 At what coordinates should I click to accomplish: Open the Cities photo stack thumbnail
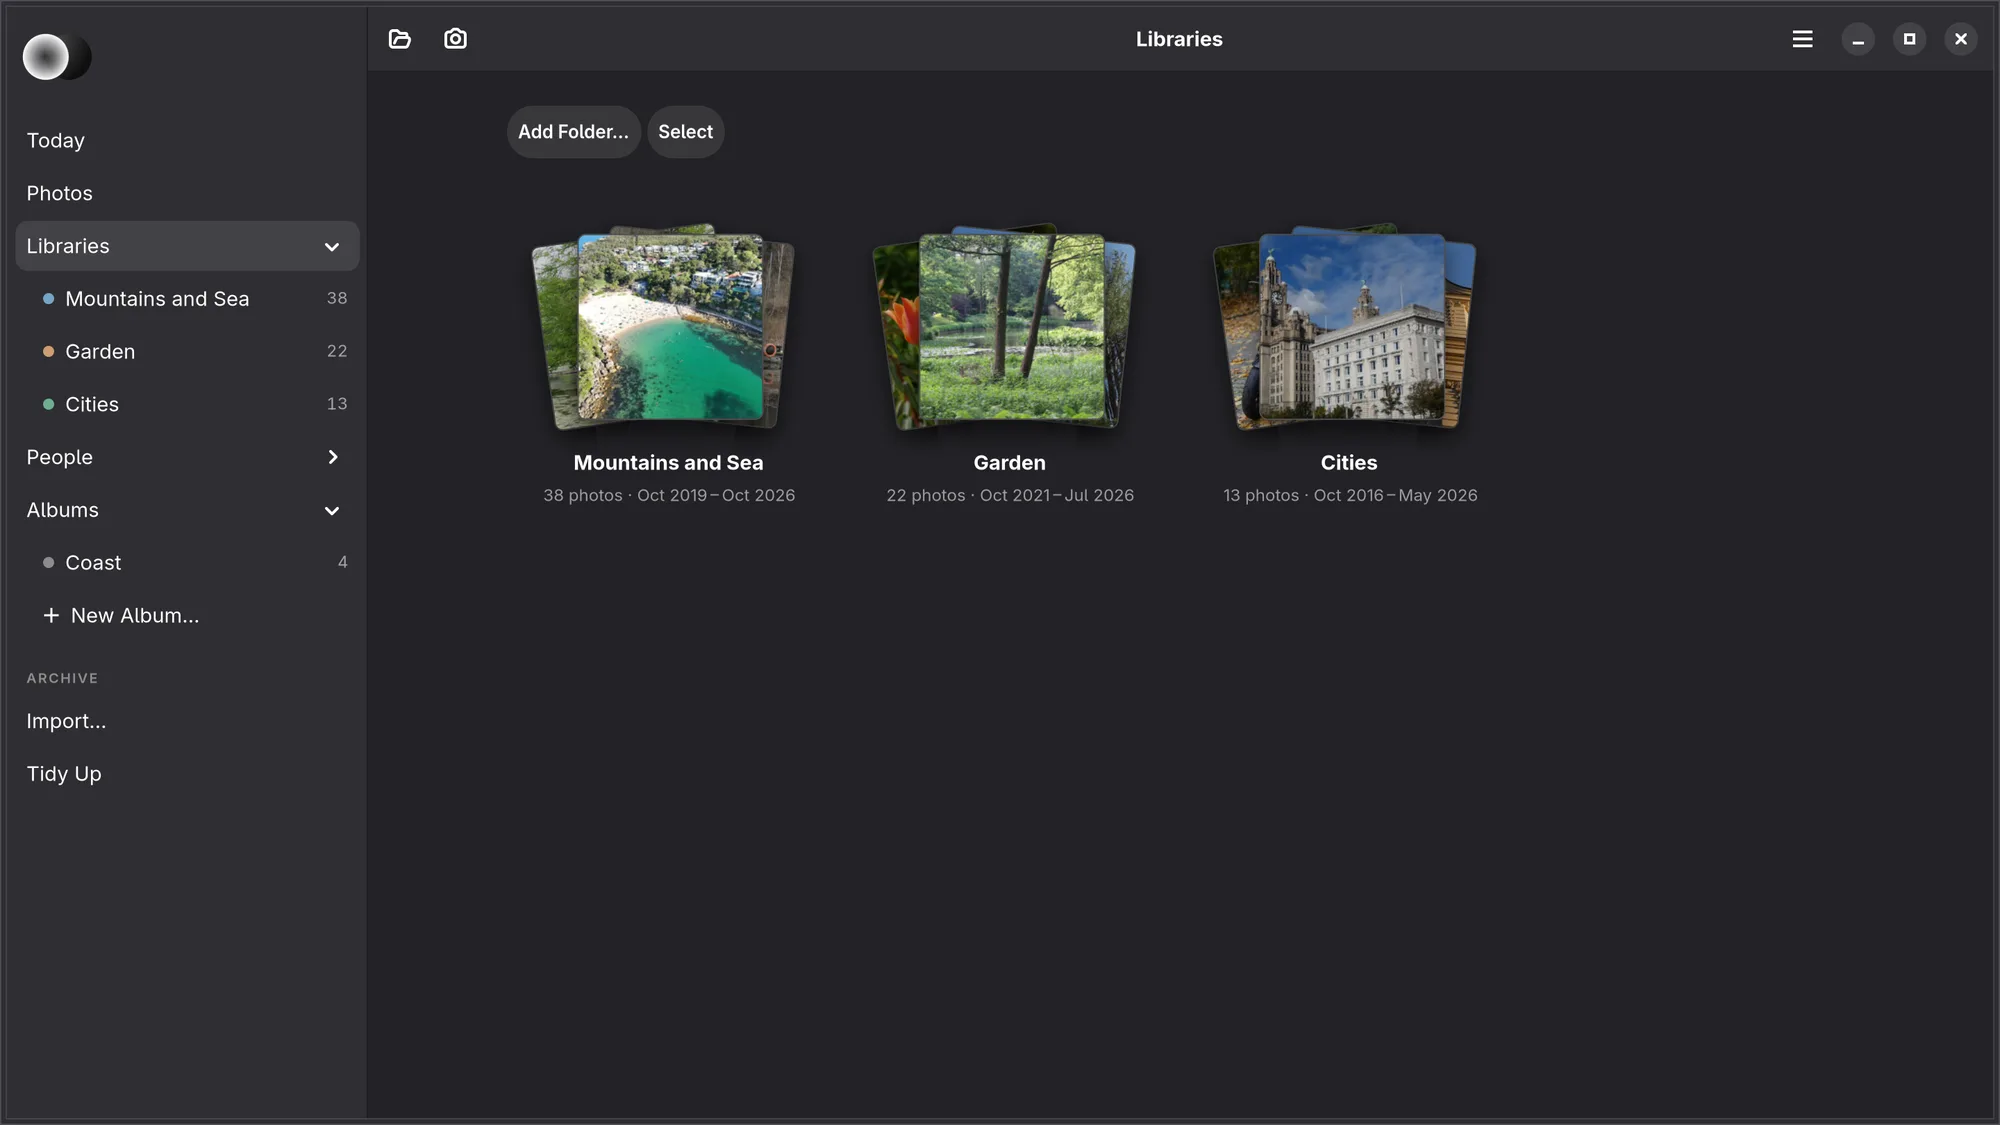(x=1345, y=328)
